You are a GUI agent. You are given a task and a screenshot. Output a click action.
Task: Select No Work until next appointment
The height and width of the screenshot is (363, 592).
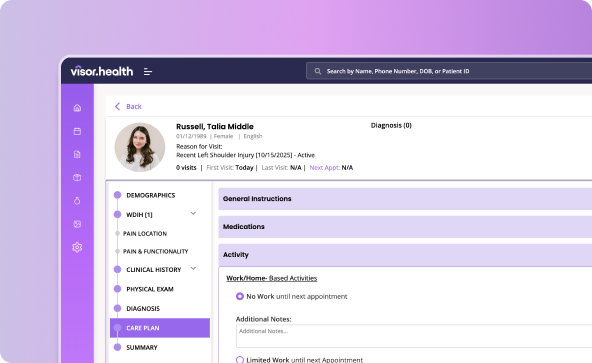[x=240, y=297]
